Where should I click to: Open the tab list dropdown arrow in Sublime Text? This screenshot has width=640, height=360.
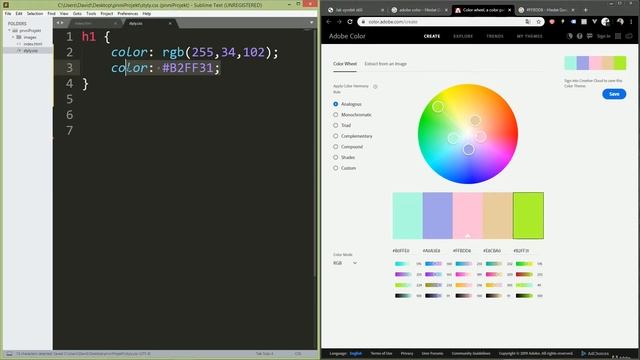311,23
